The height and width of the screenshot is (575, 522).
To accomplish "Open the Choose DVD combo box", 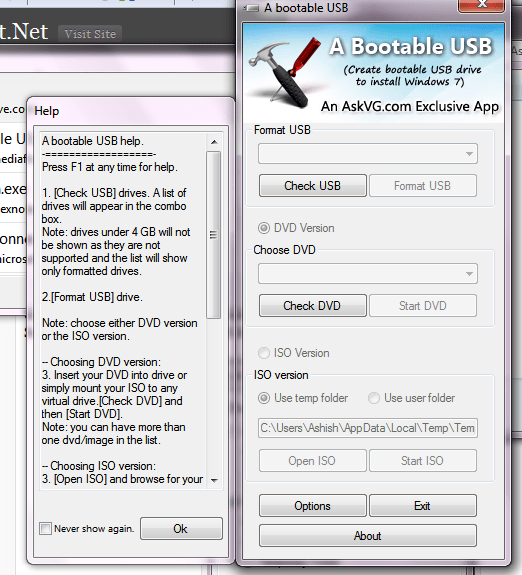I will pos(368,274).
